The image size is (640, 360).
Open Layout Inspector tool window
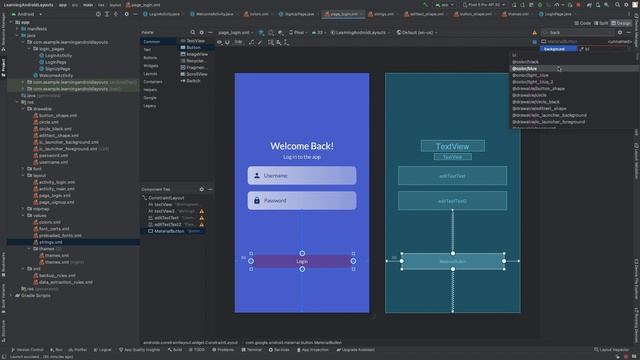(x=611, y=350)
